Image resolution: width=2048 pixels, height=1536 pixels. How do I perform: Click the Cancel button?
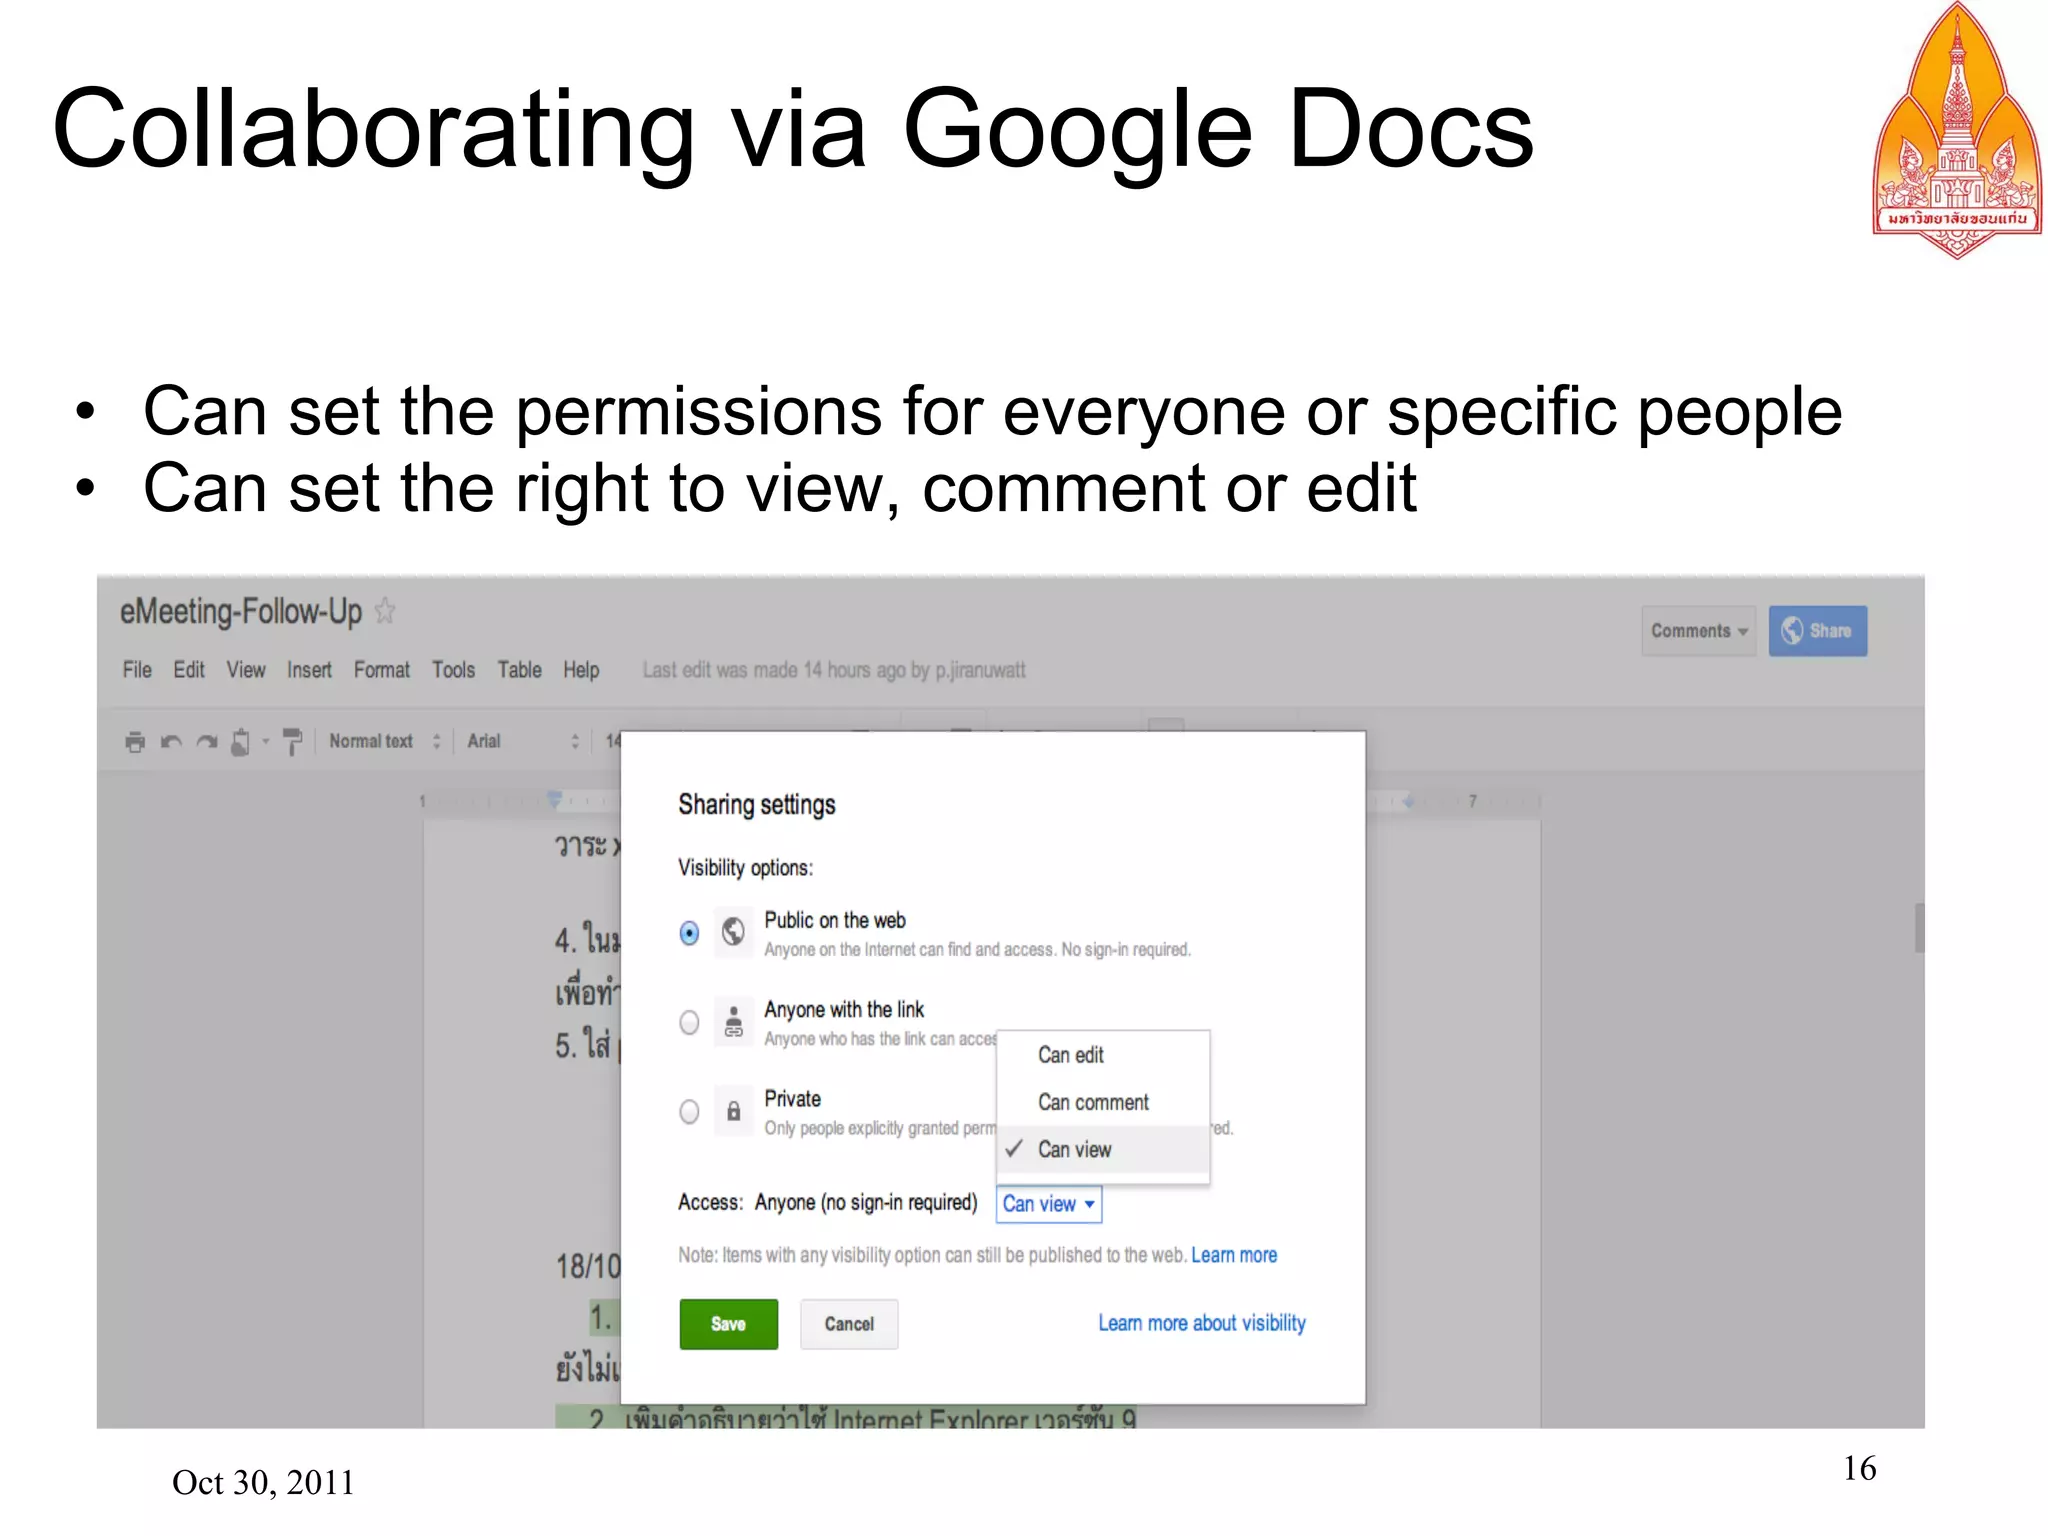click(x=849, y=1324)
